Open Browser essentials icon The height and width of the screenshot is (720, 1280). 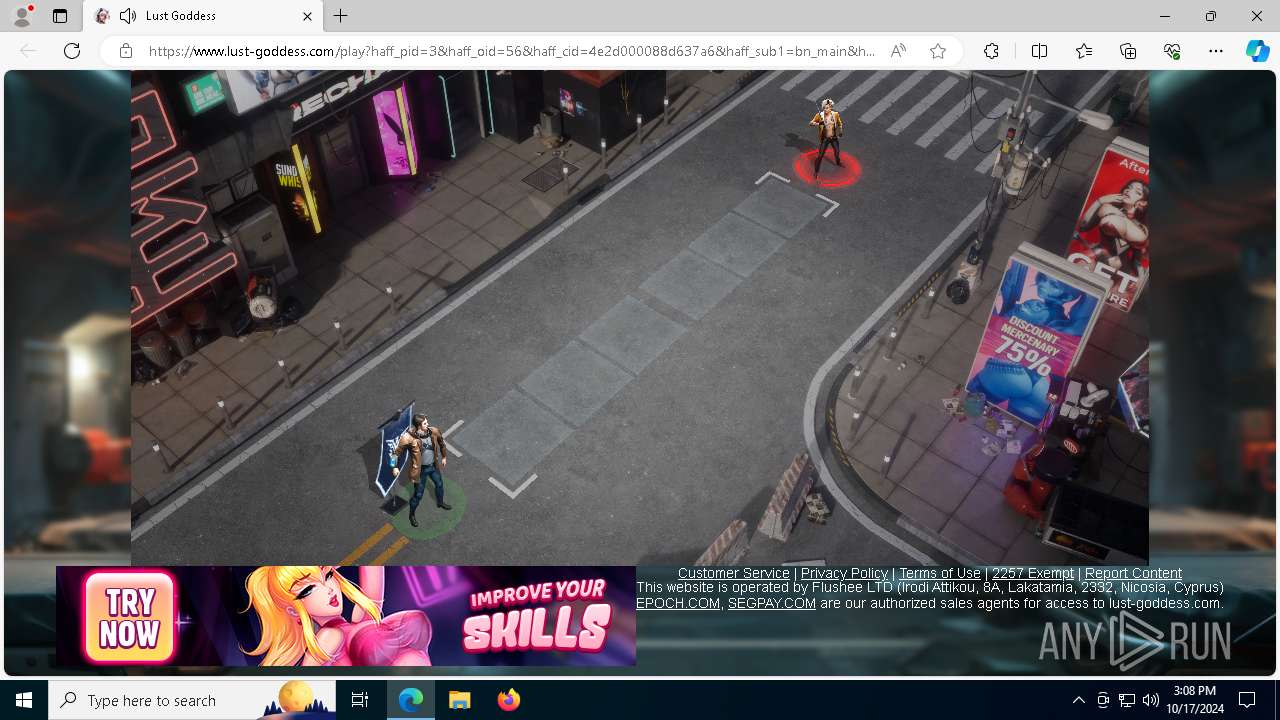click(x=1172, y=51)
